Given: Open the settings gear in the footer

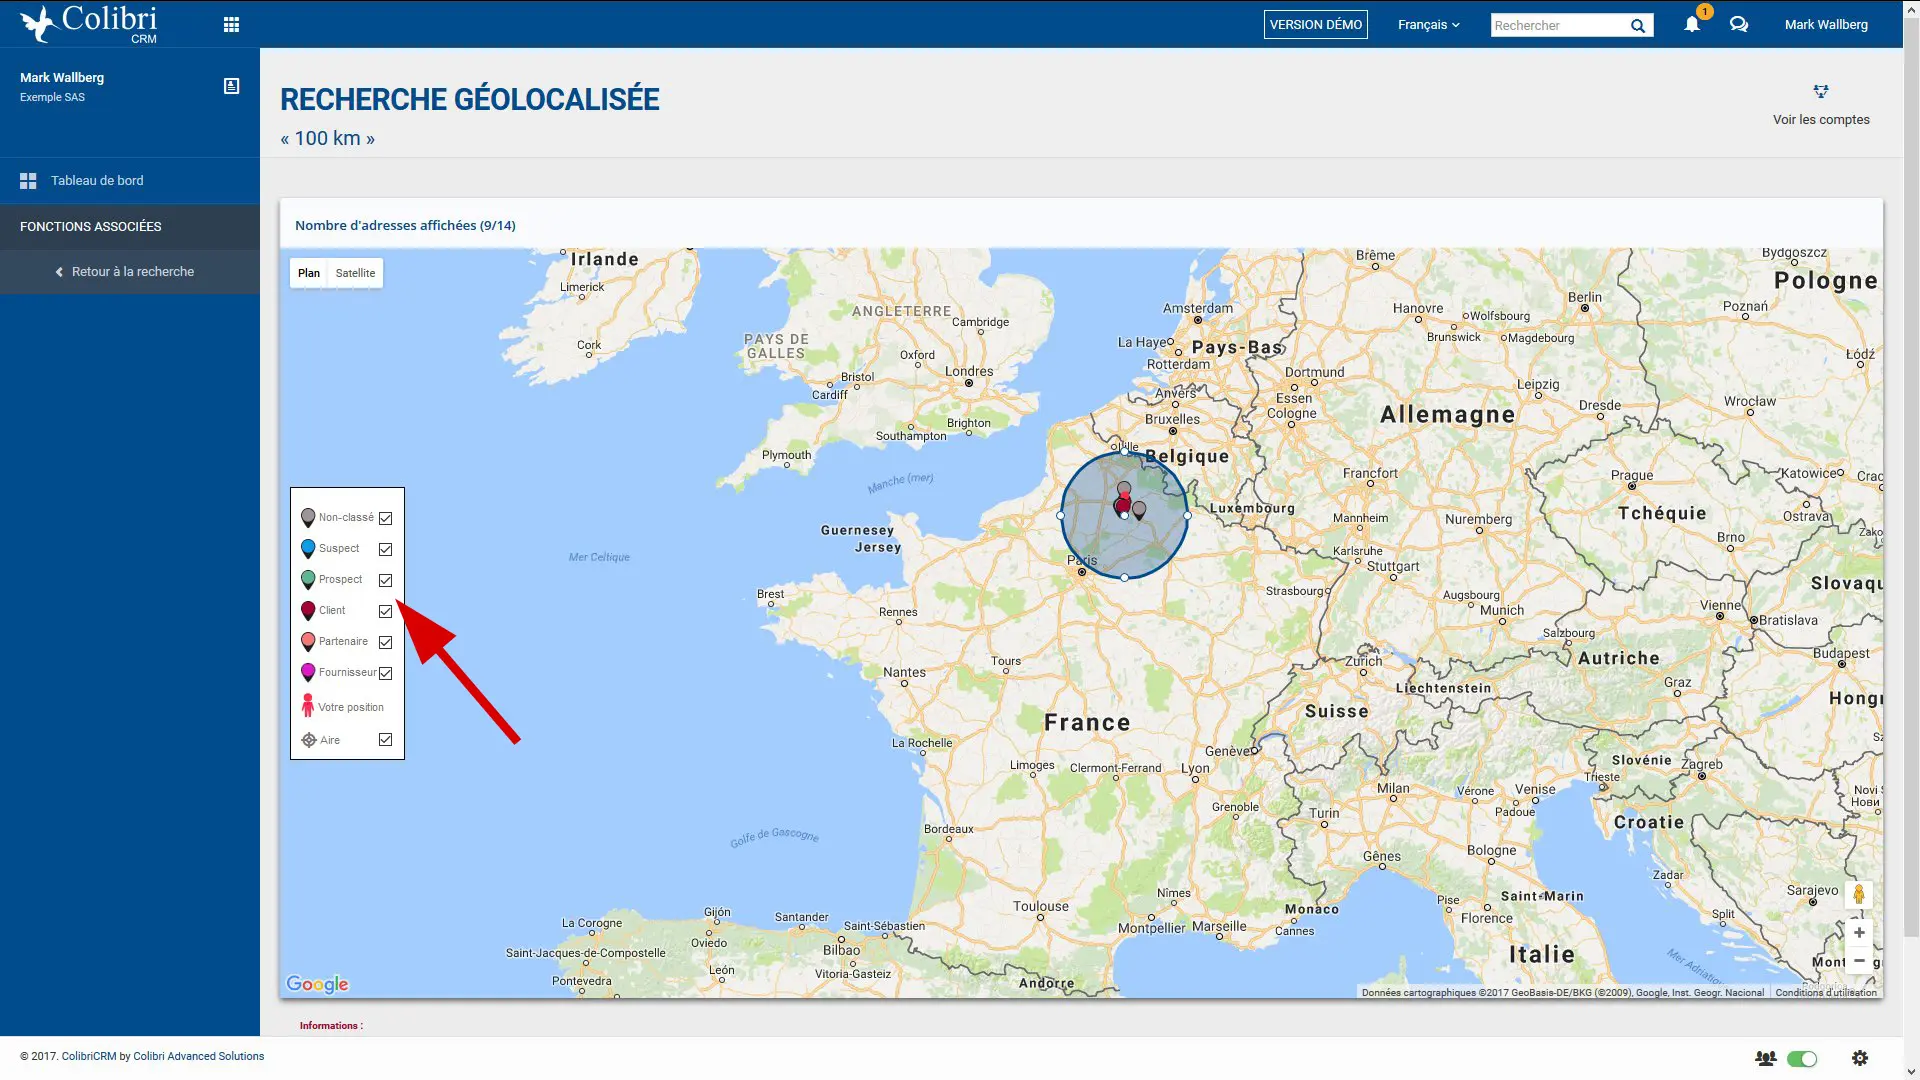Looking at the screenshot, I should [1859, 1058].
